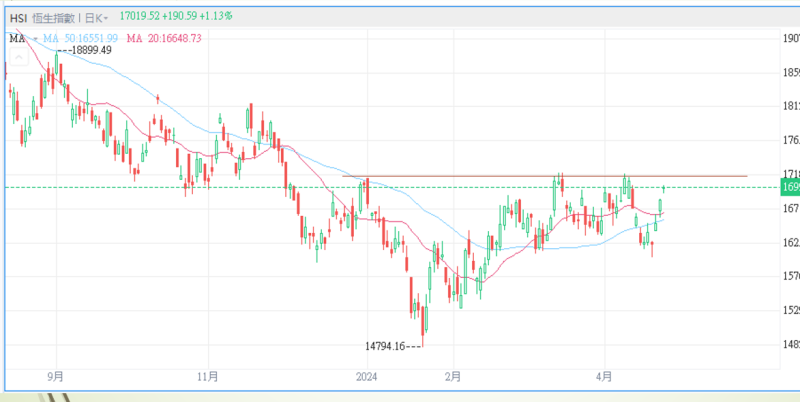
Task: Click the 9月 date axis label
Action: click(56, 377)
